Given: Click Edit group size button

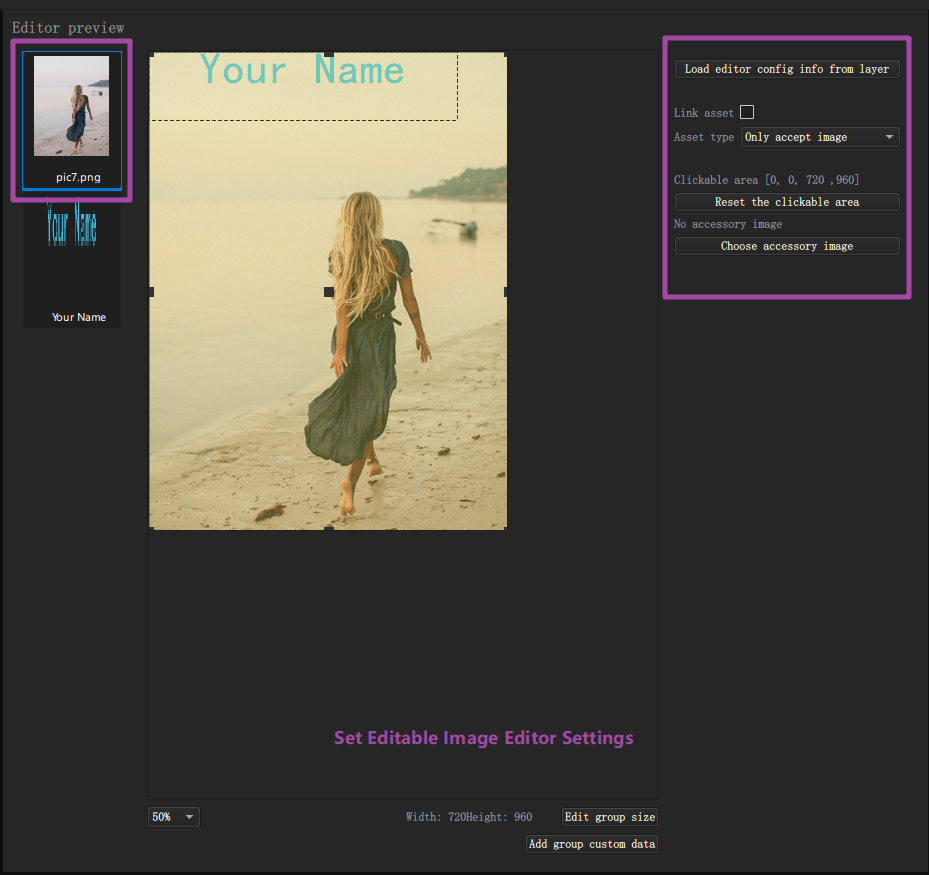Looking at the screenshot, I should tap(610, 817).
